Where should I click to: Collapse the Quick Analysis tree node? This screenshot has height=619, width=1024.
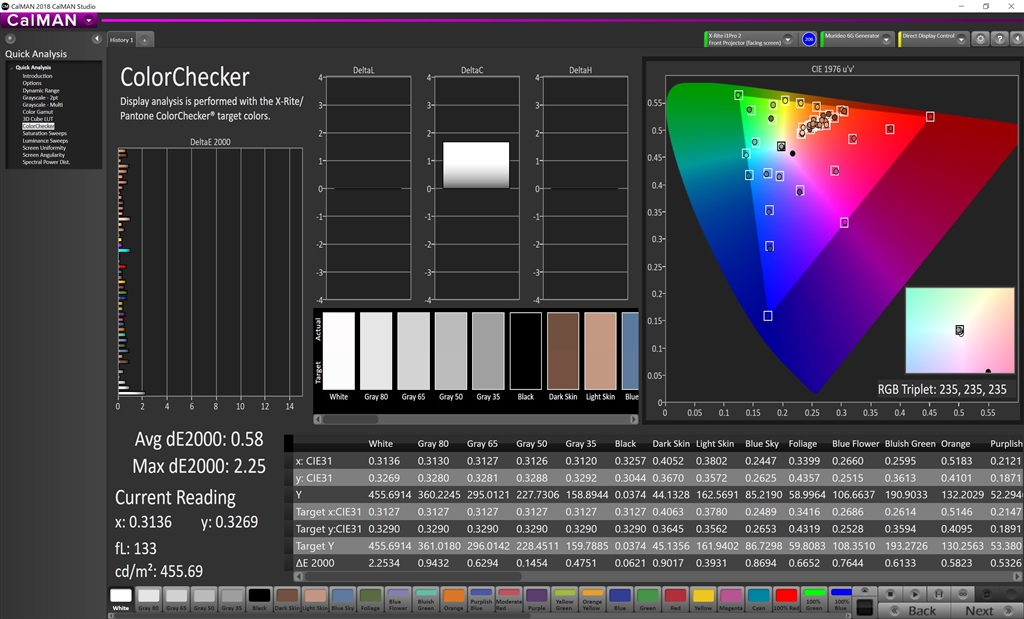[11, 67]
